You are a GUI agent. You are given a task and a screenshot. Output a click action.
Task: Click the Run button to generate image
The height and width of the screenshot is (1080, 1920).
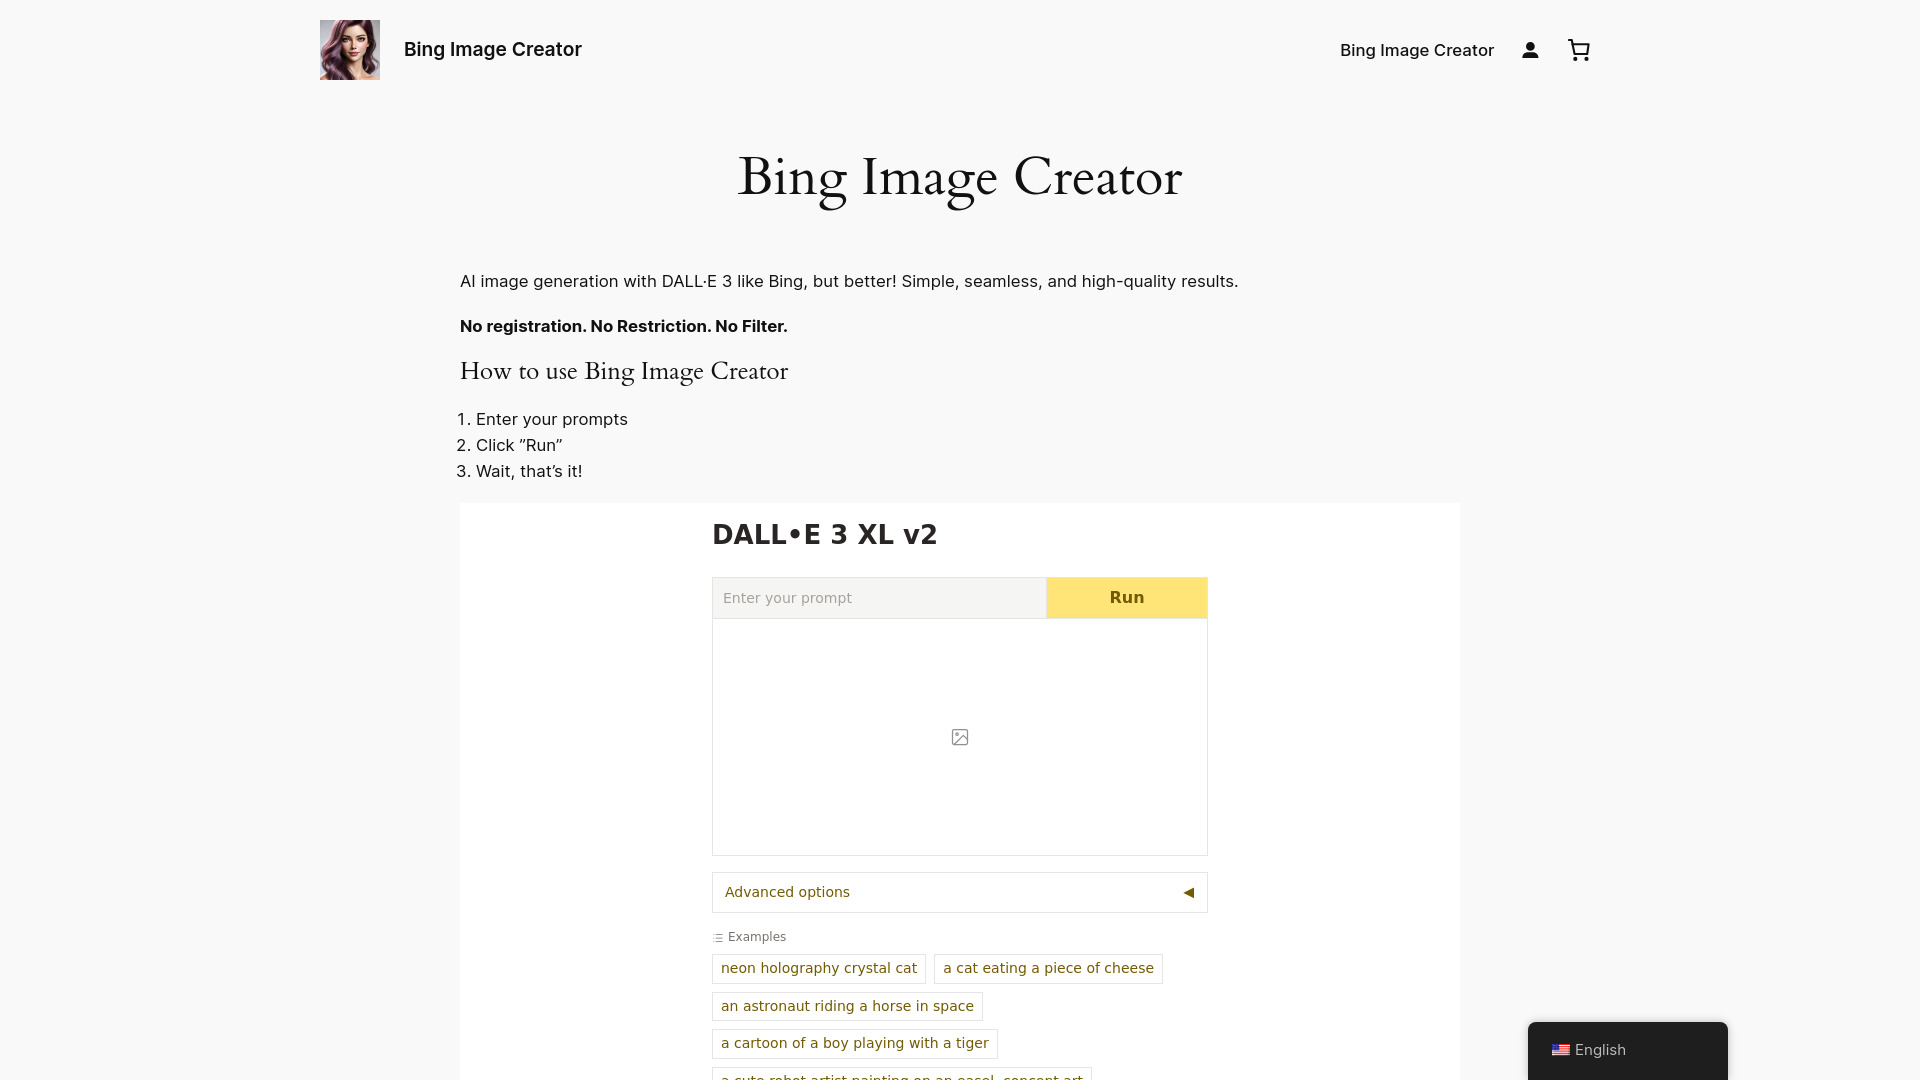coord(1126,597)
